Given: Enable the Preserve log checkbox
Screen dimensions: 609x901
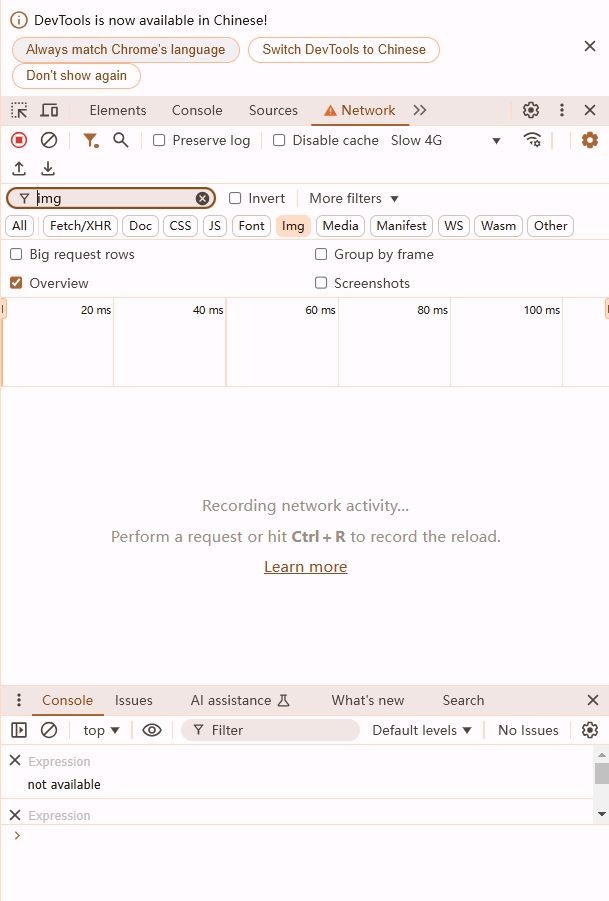Looking at the screenshot, I should (x=159, y=140).
